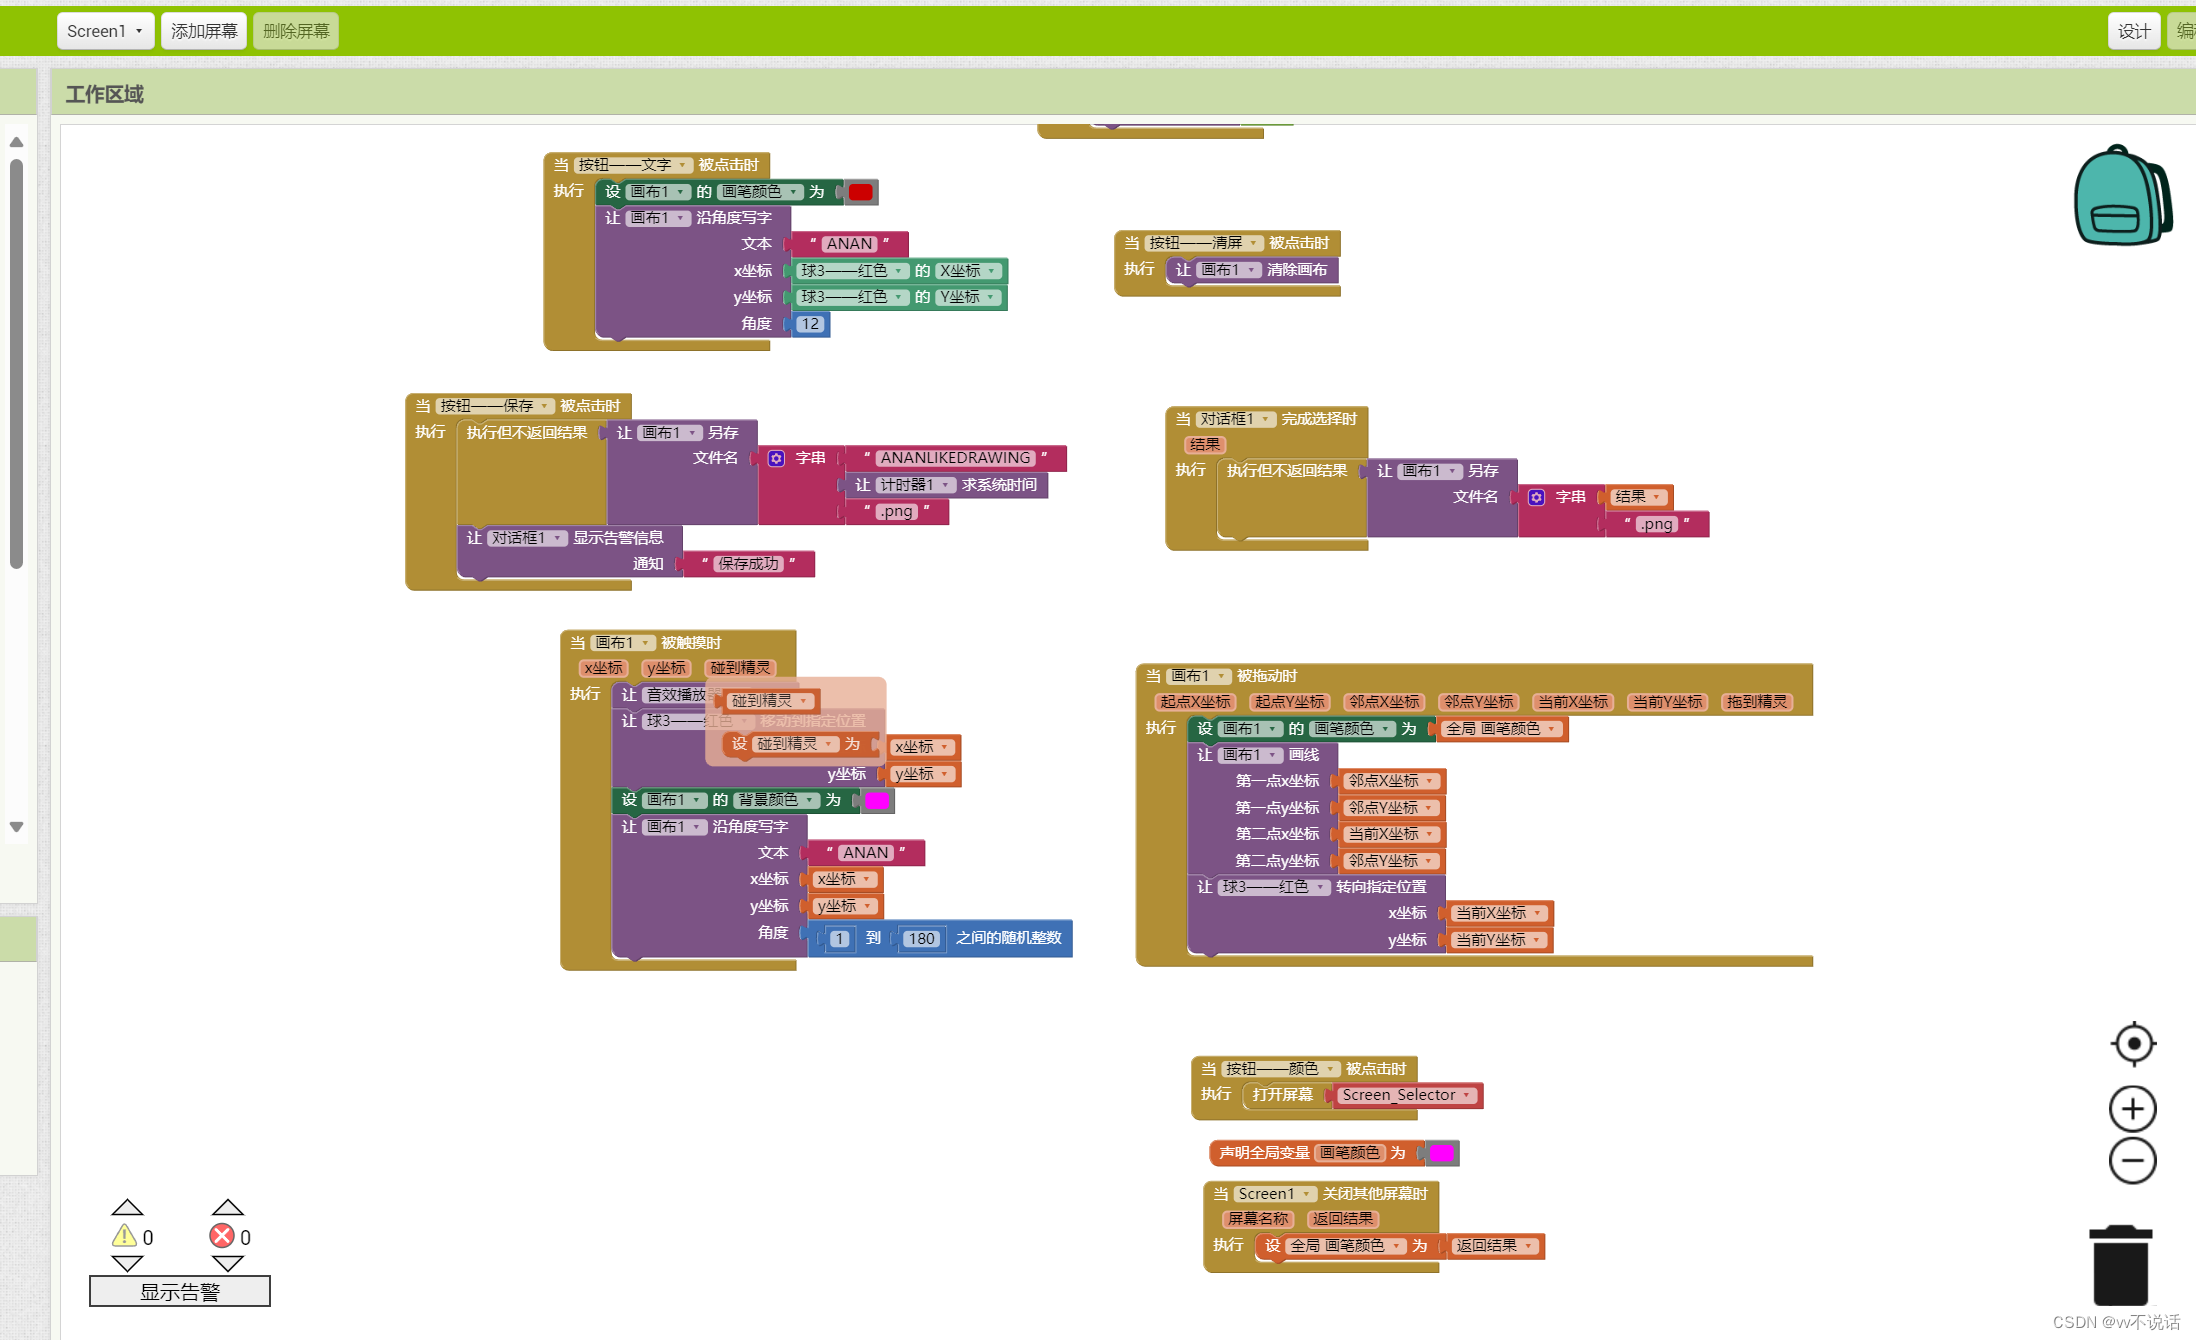
Task: Click the blue mutator gear on ANANLIKEDRAWING join block
Action: tap(777, 458)
